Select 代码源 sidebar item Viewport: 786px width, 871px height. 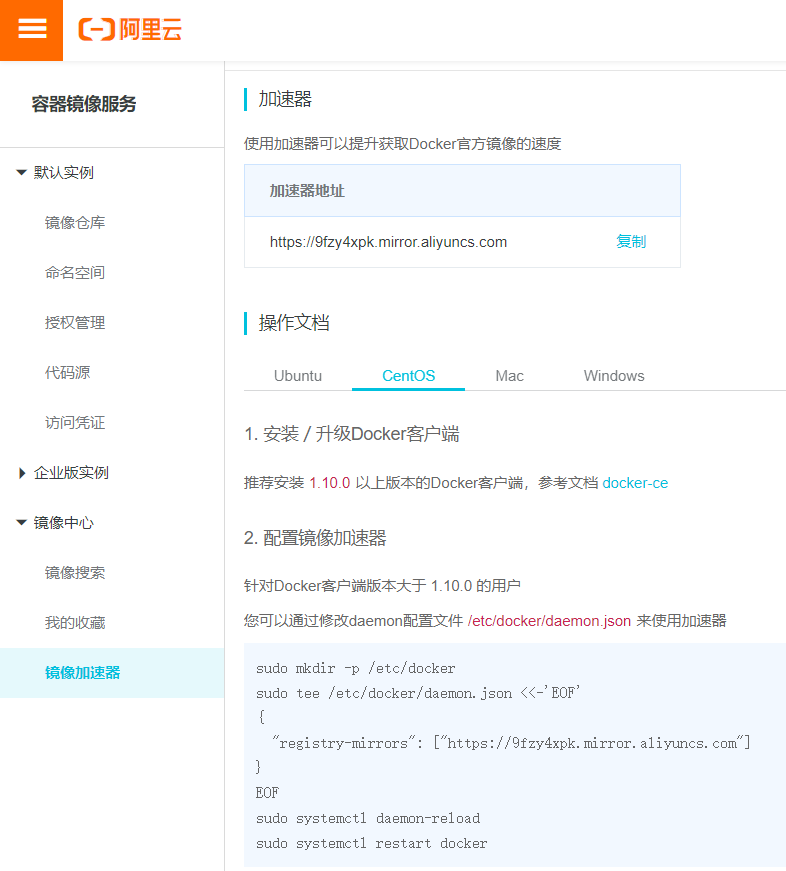click(x=67, y=373)
